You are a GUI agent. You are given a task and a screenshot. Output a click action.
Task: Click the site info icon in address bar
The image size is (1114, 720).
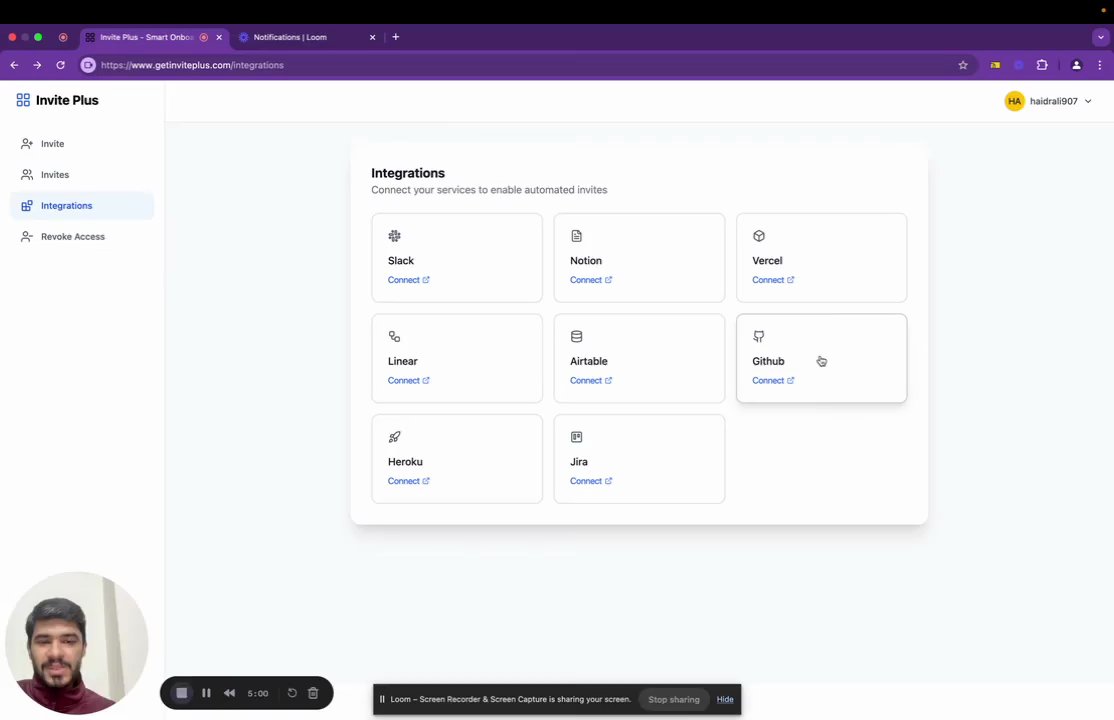(x=88, y=65)
